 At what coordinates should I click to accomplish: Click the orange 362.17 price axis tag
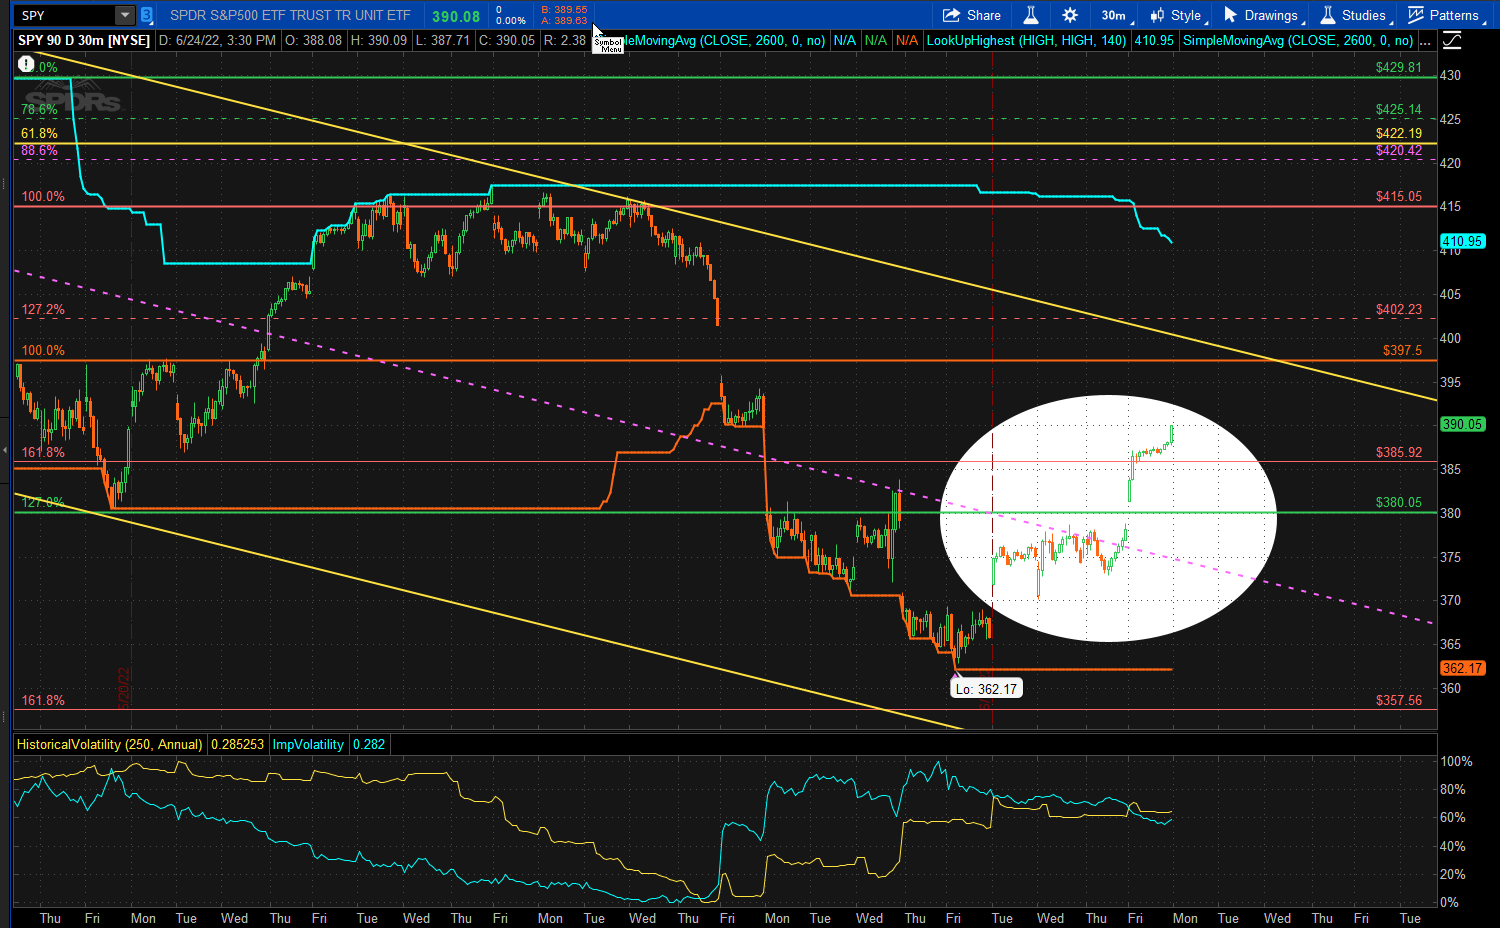1462,668
